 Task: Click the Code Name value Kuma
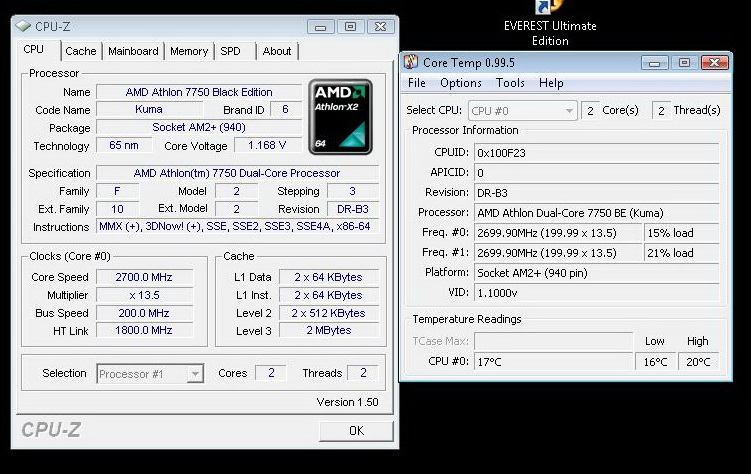148,109
